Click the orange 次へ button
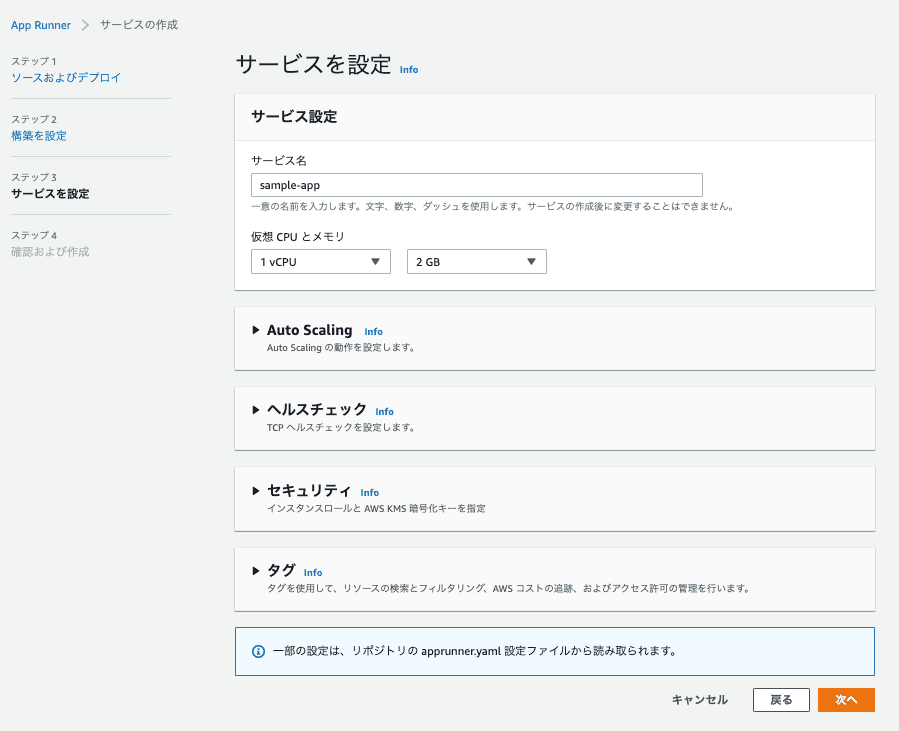Viewport: 899px width, 731px height. coord(846,700)
